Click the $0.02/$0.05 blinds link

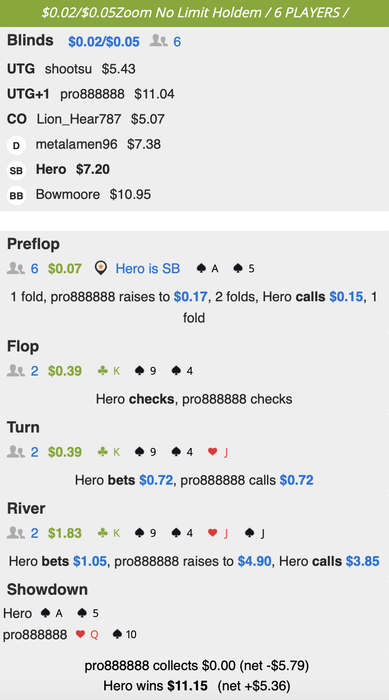[104, 42]
